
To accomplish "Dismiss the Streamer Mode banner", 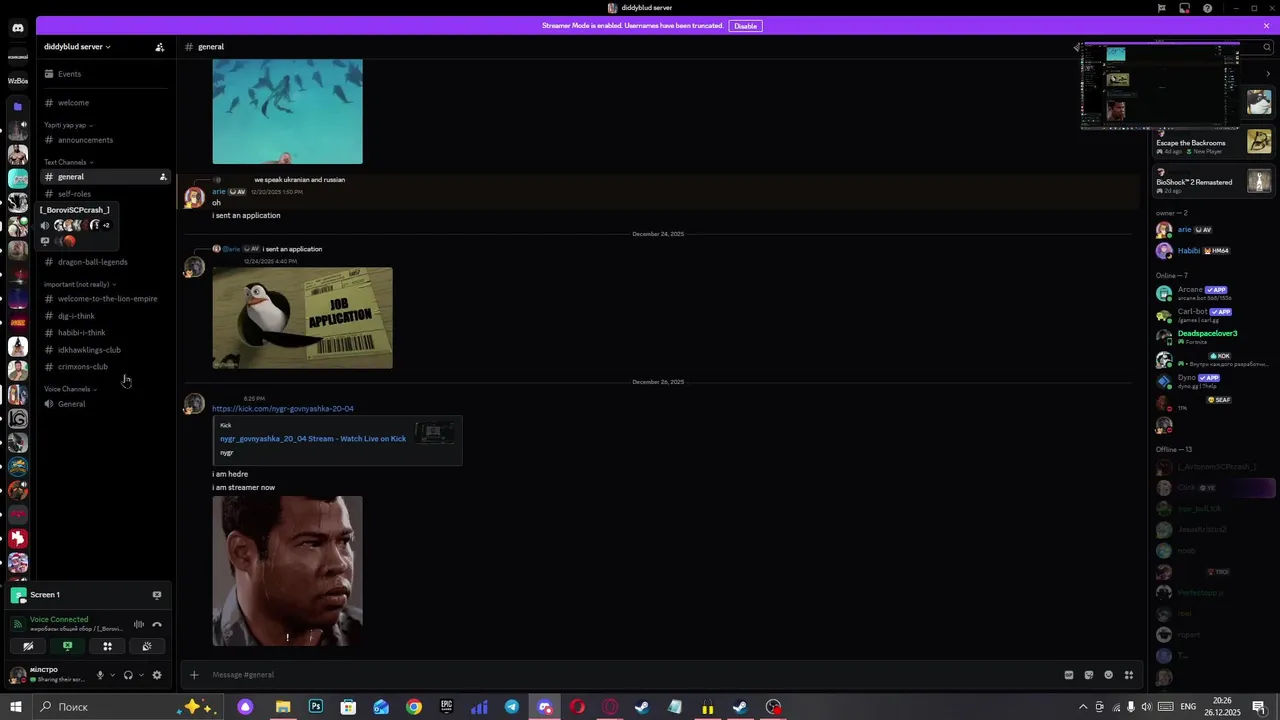I will (x=1266, y=26).
